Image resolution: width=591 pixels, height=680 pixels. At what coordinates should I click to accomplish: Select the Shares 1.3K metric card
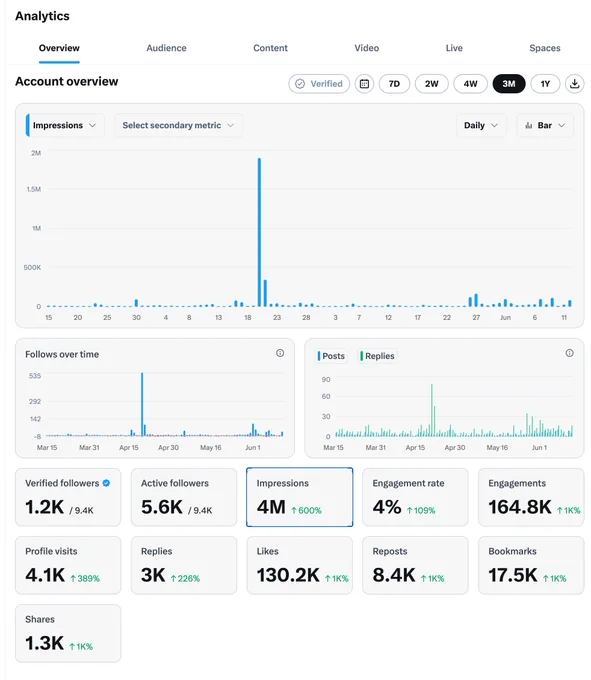[x=68, y=633]
